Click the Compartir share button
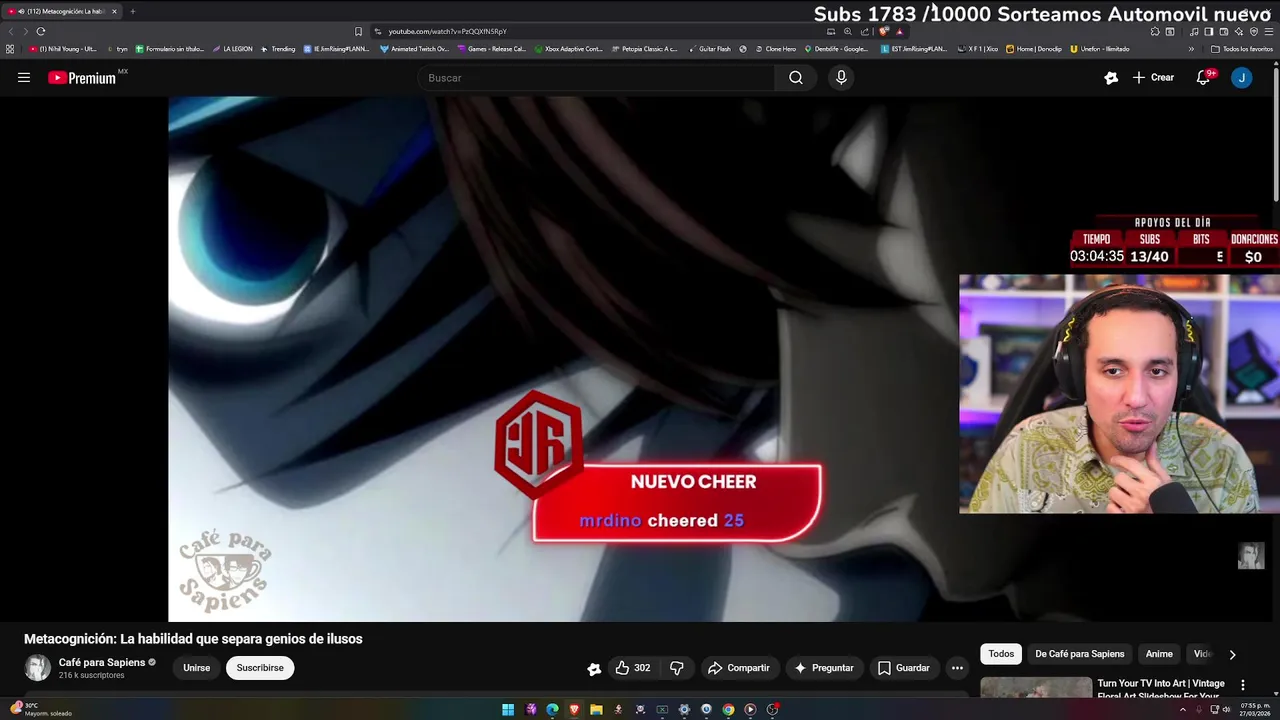 click(x=739, y=668)
